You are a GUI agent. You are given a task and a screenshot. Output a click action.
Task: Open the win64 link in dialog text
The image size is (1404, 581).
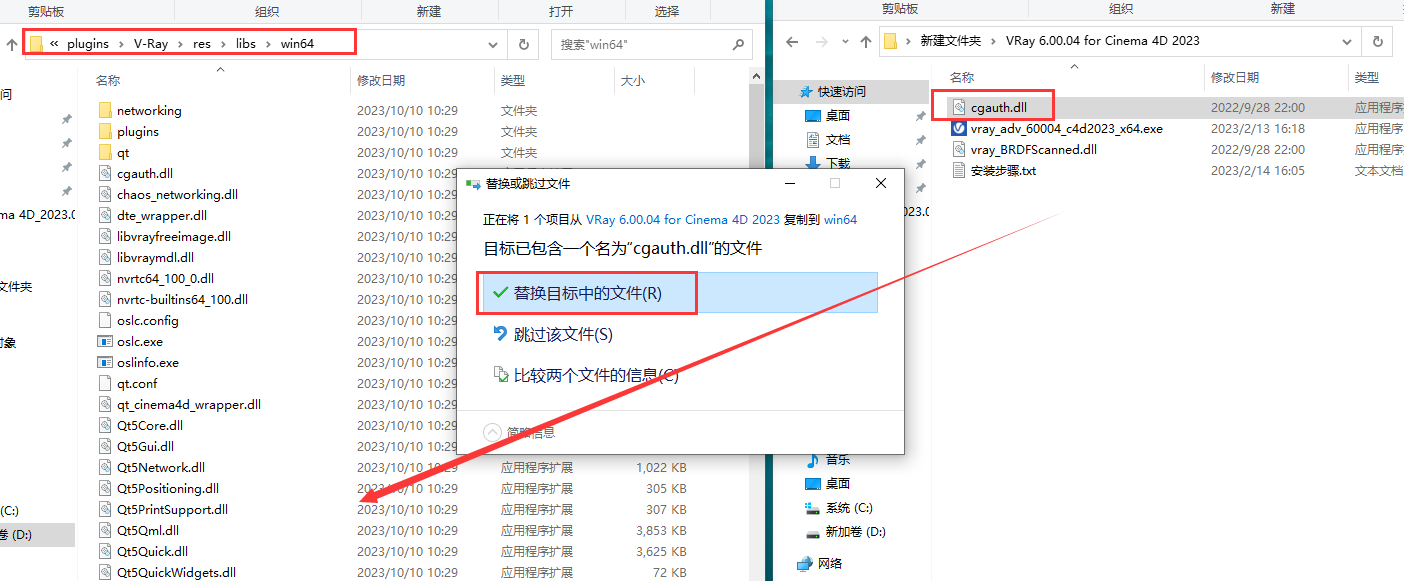[840, 219]
